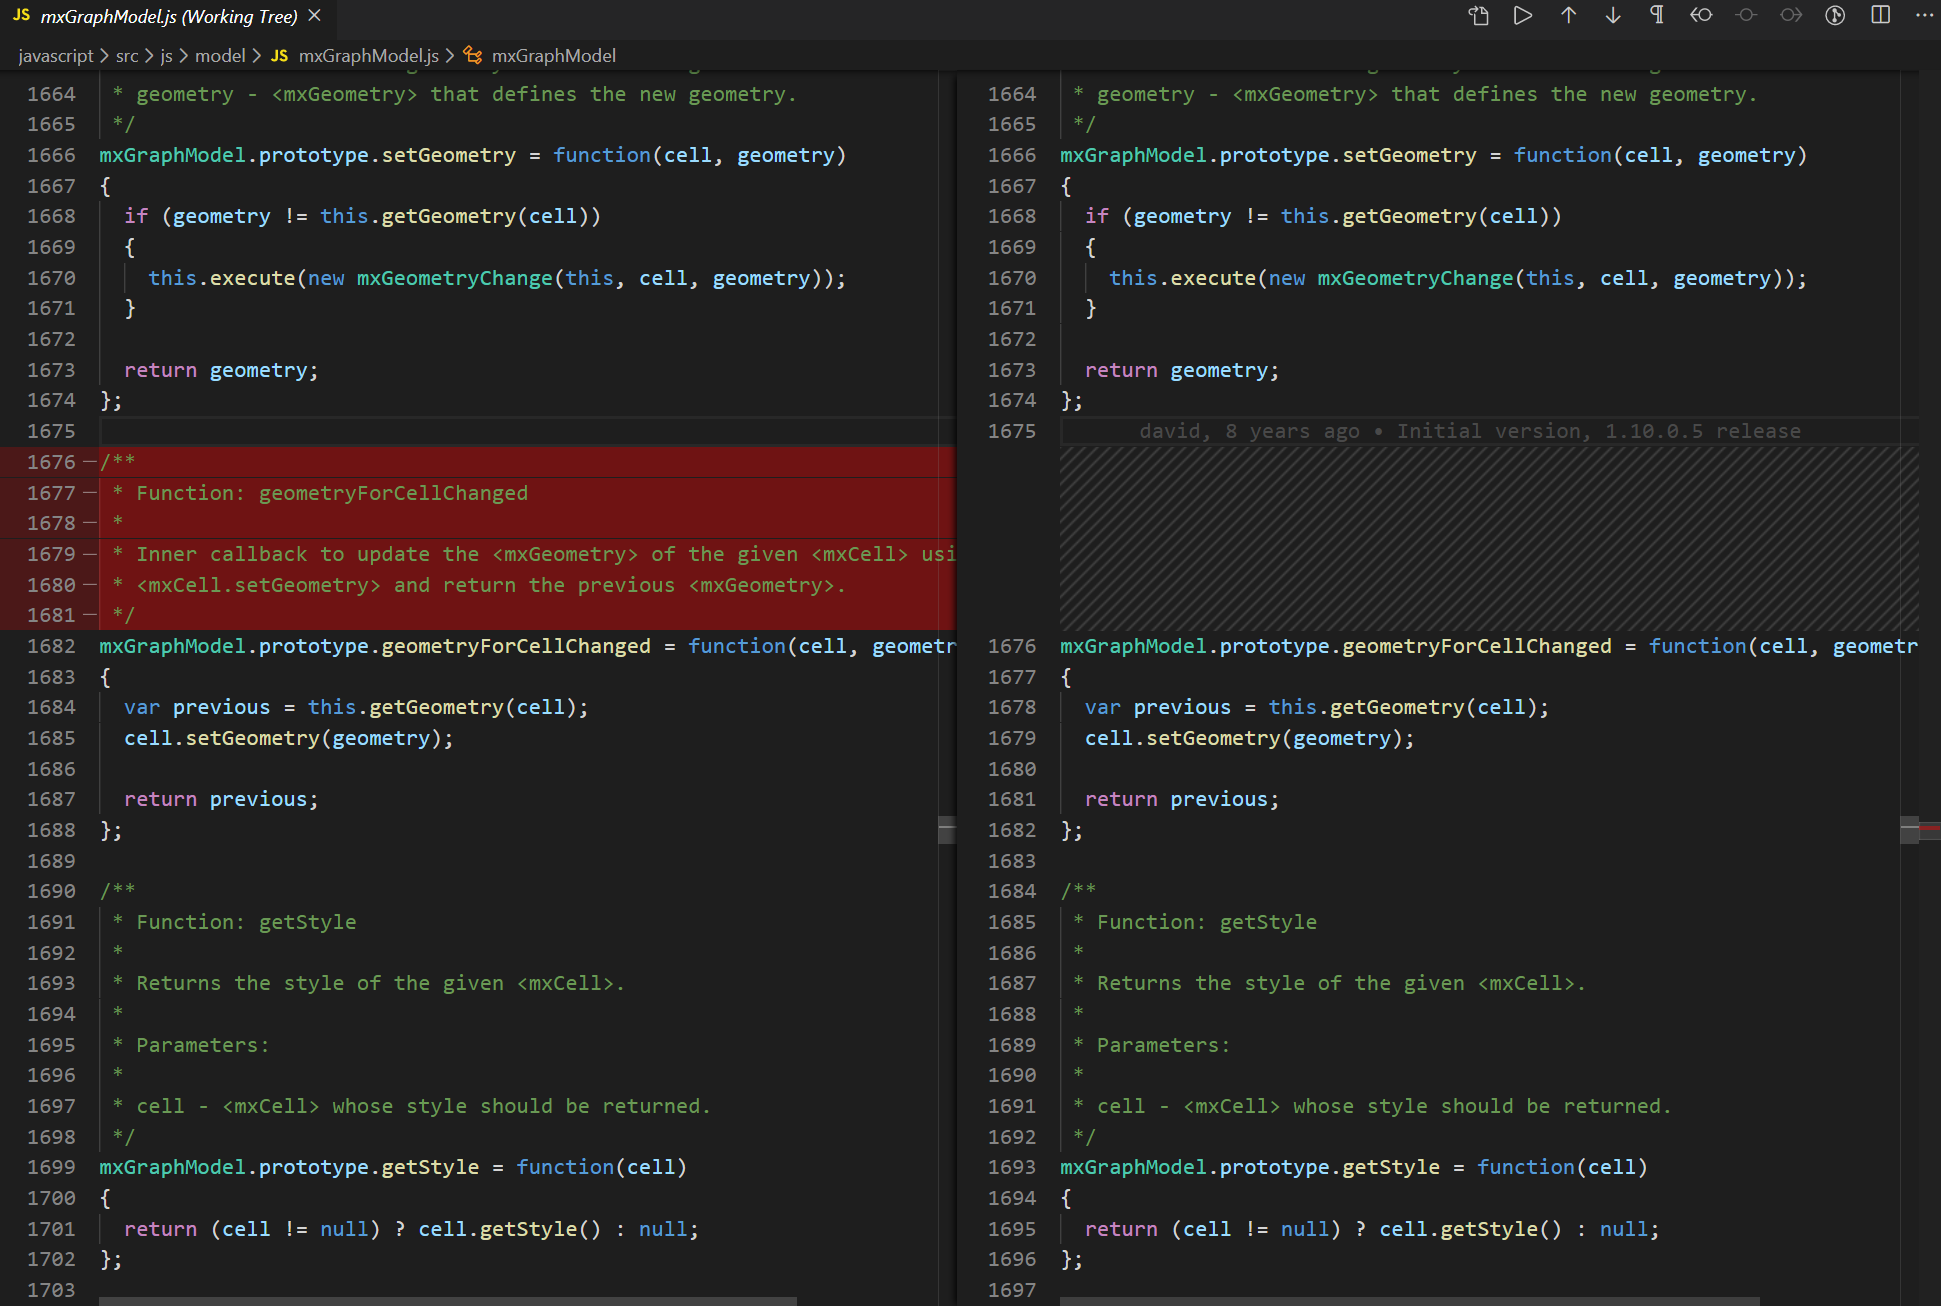This screenshot has height=1306, width=1941.
Task: Open the Source Control Graph icon
Action: coord(1835,15)
